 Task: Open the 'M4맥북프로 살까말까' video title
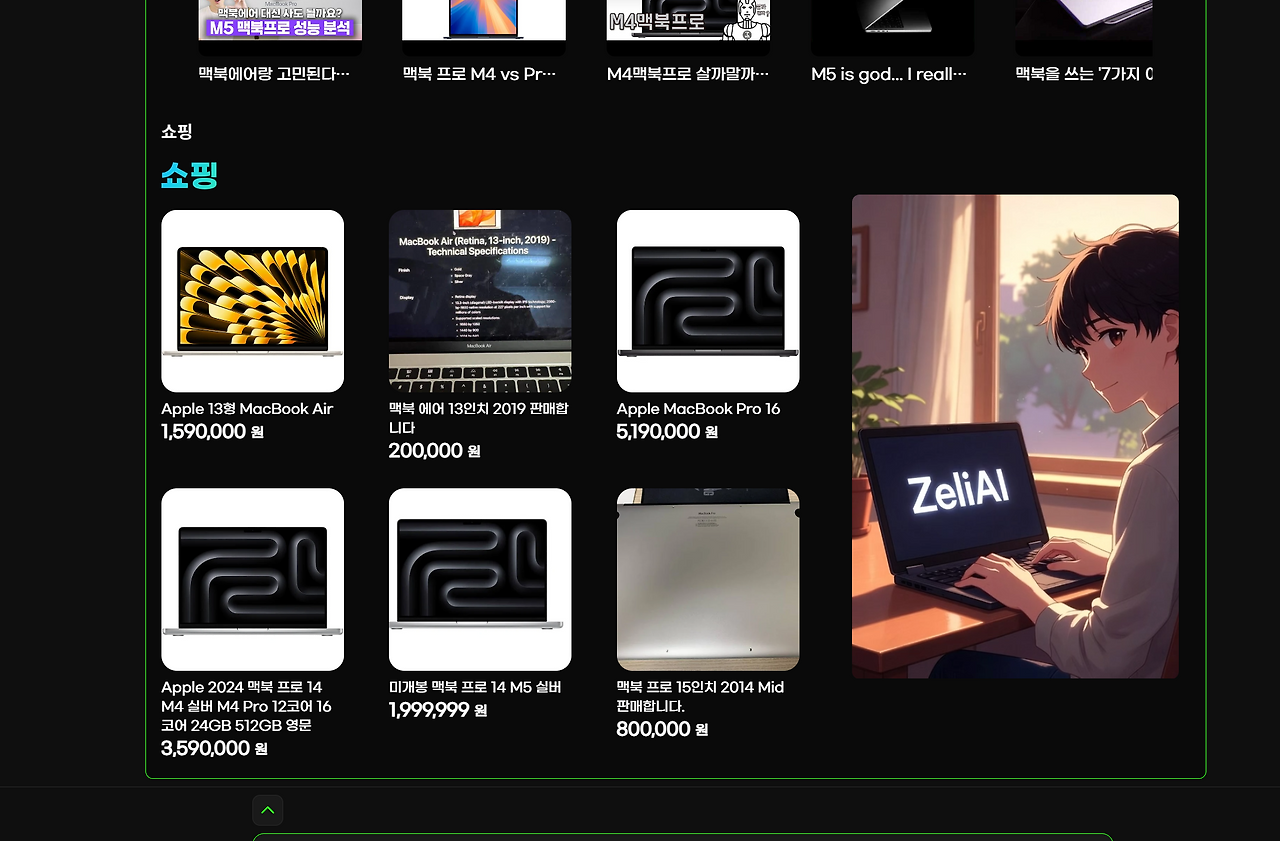pos(688,74)
